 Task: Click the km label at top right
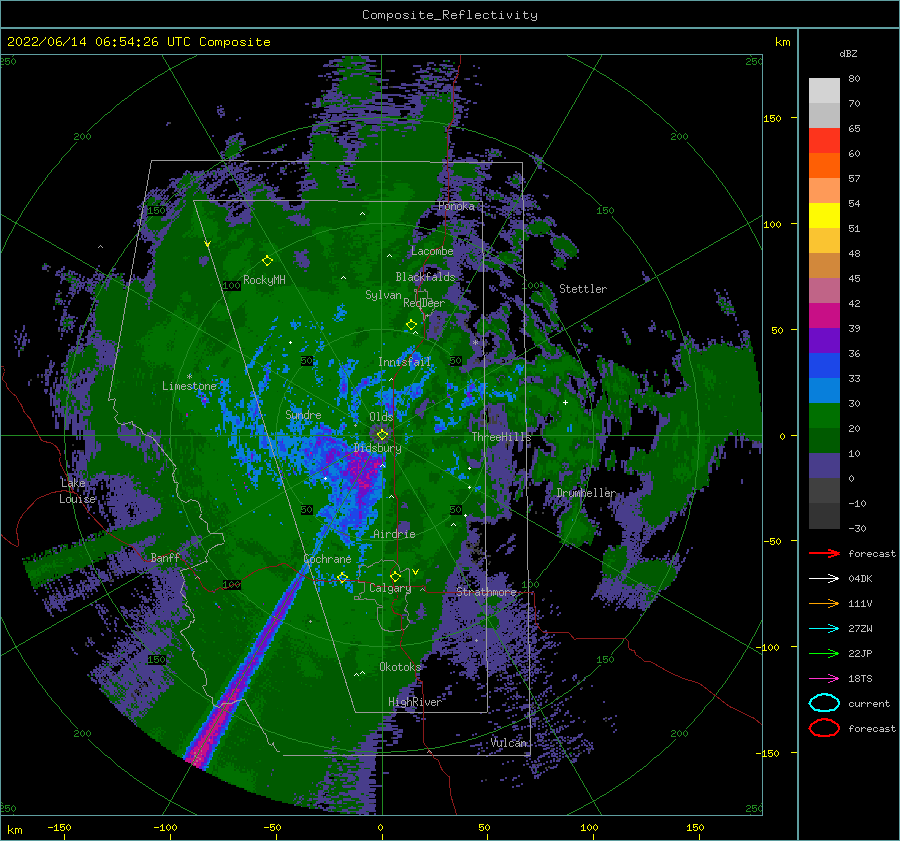pyautogui.click(x=782, y=42)
